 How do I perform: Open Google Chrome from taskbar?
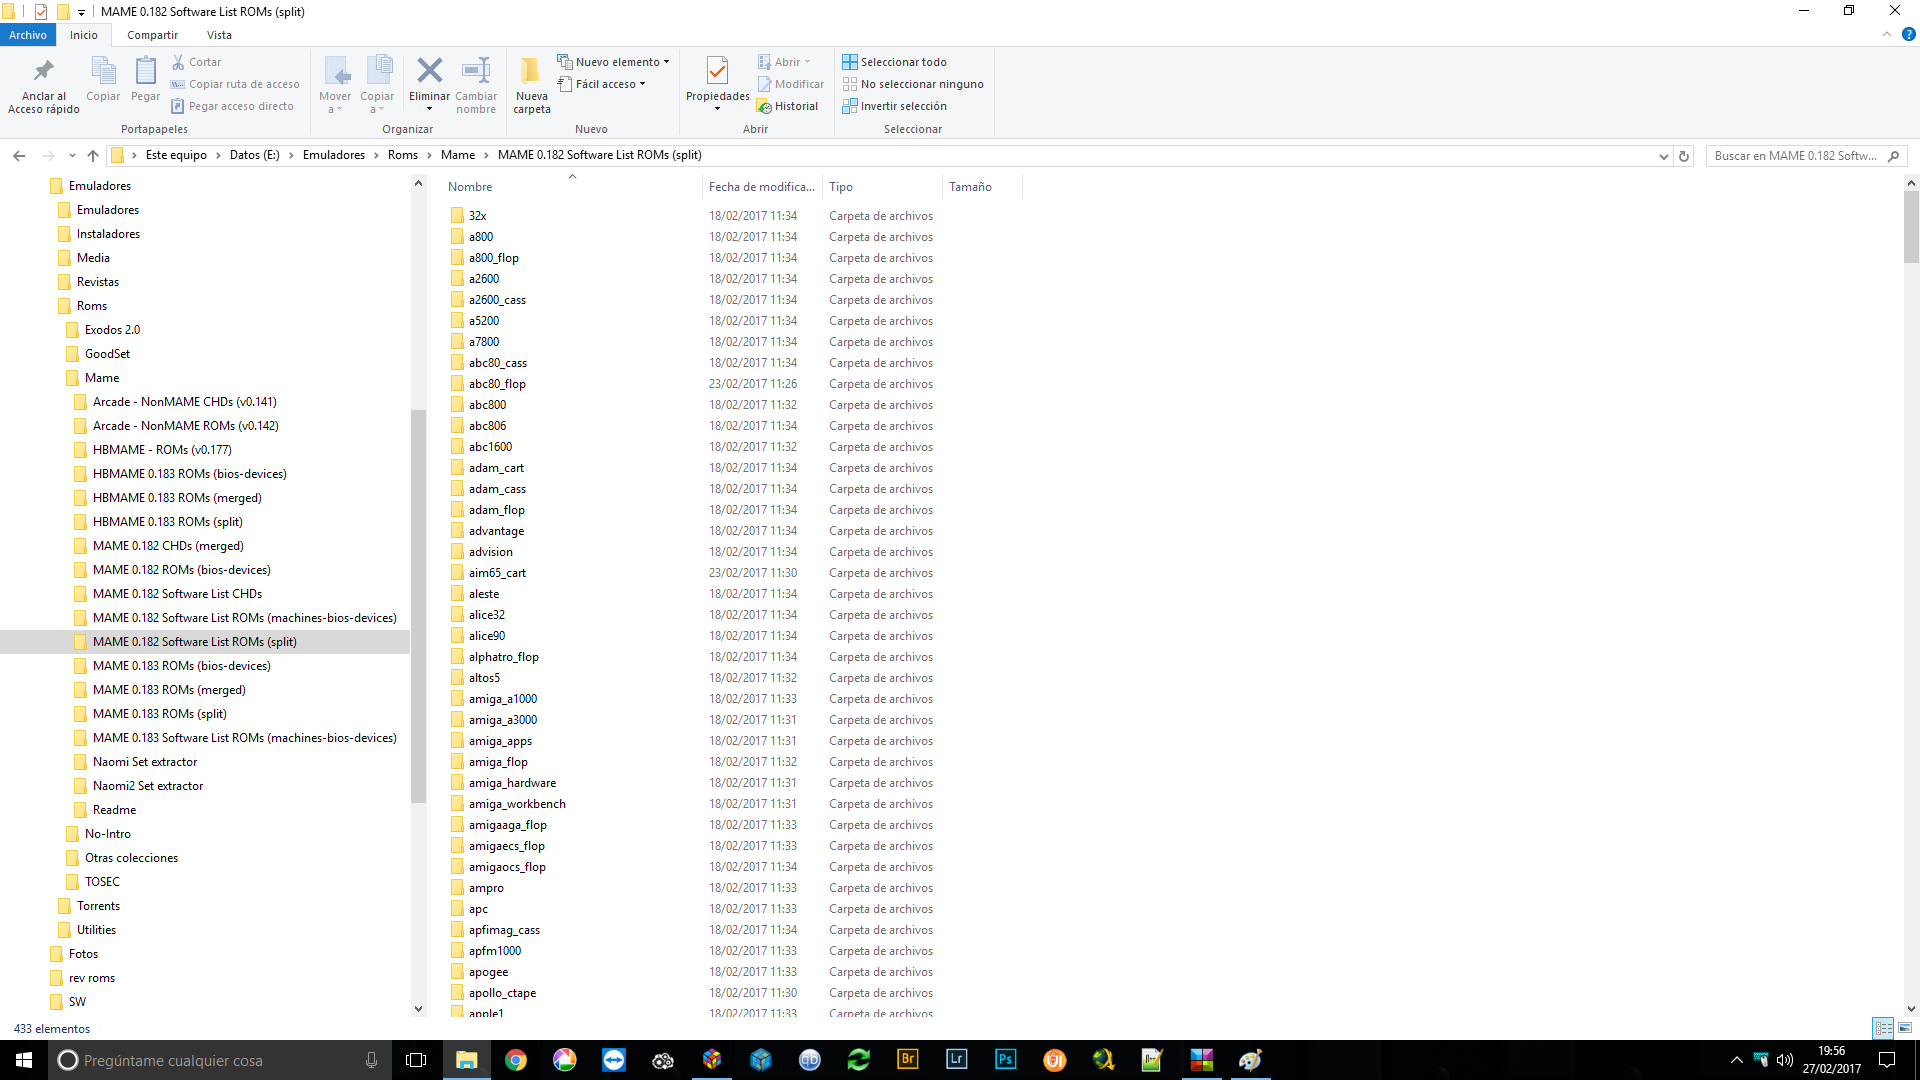[516, 1060]
